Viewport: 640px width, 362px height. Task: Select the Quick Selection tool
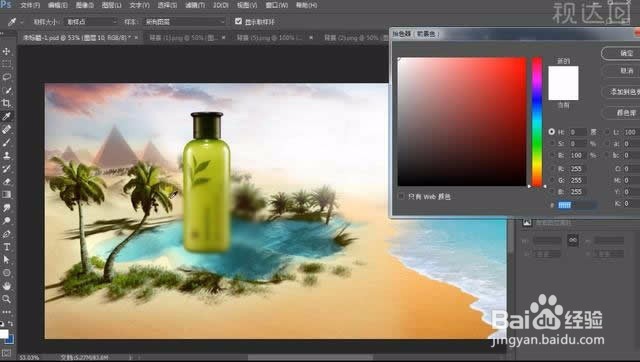pyautogui.click(x=7, y=90)
